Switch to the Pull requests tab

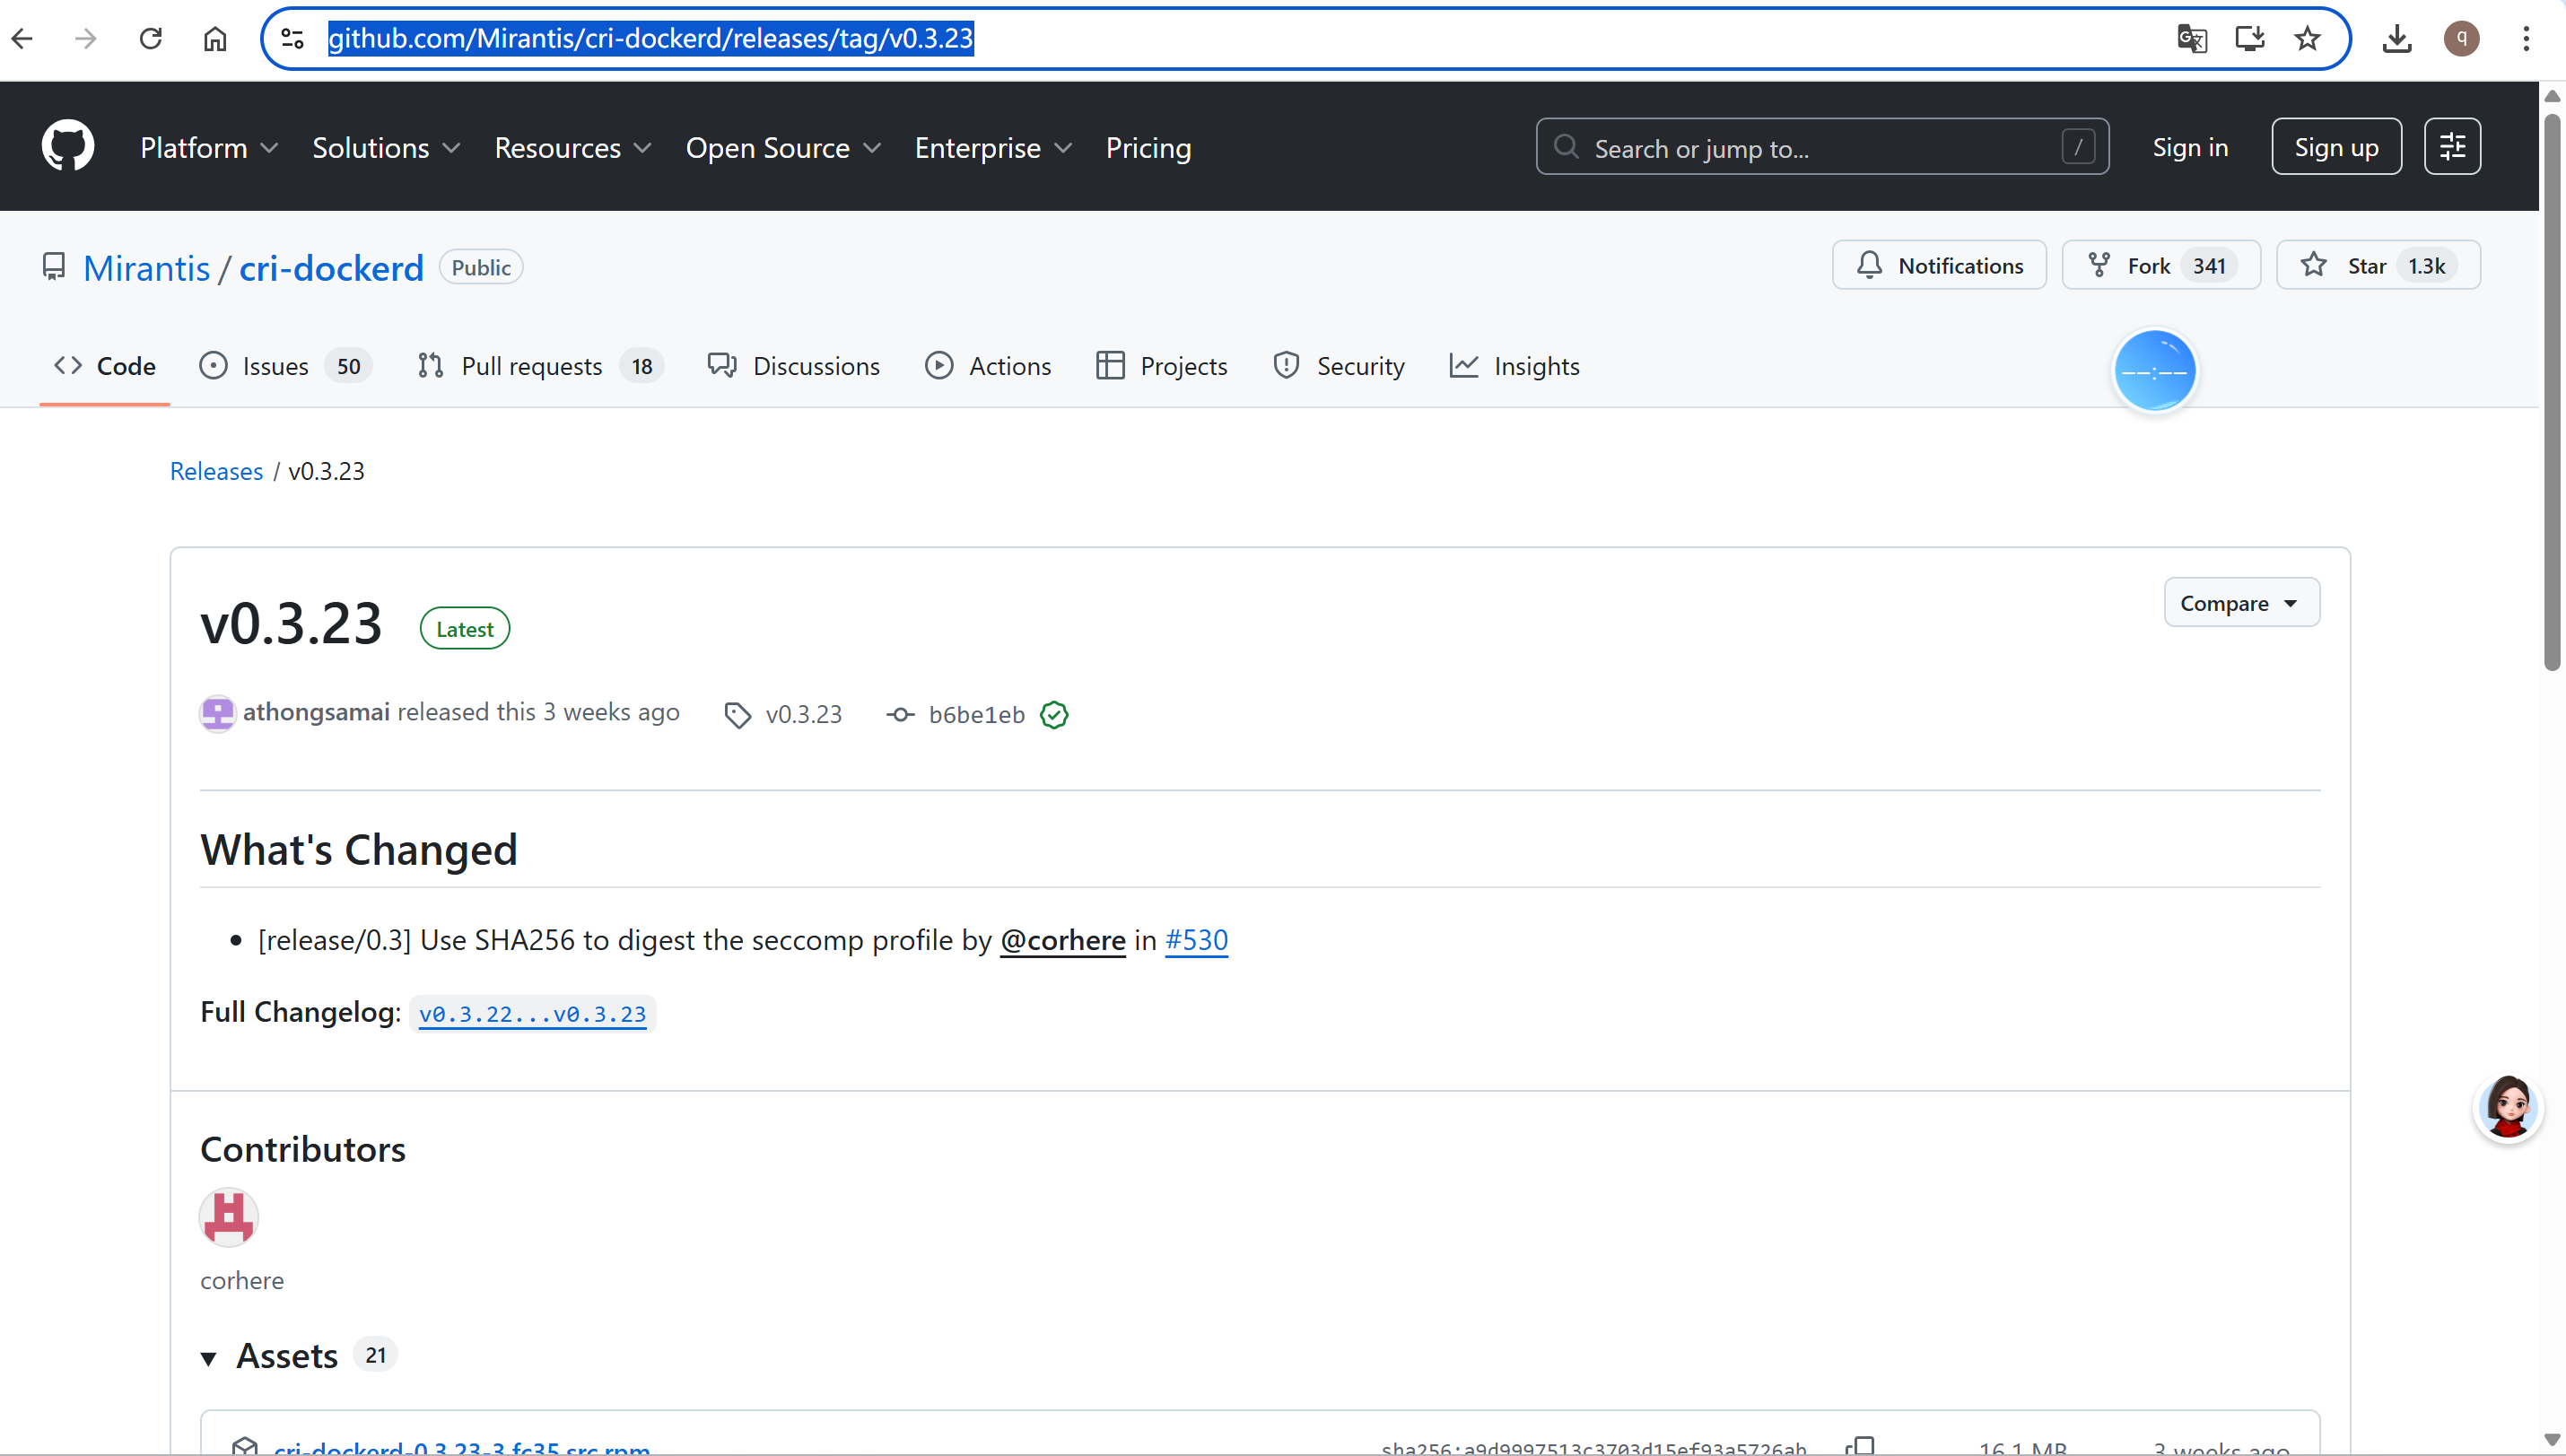540,366
